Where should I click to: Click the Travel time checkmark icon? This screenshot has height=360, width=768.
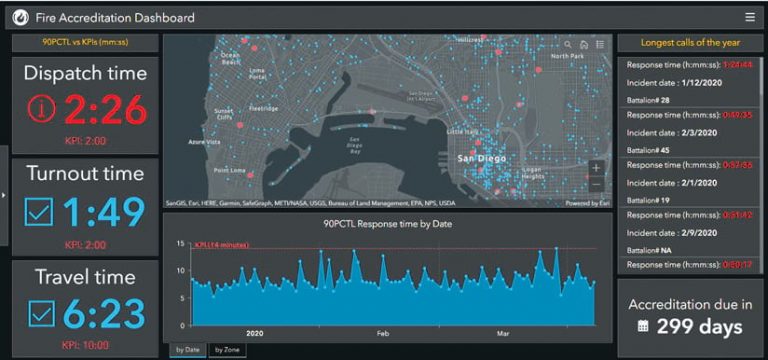click(41, 313)
